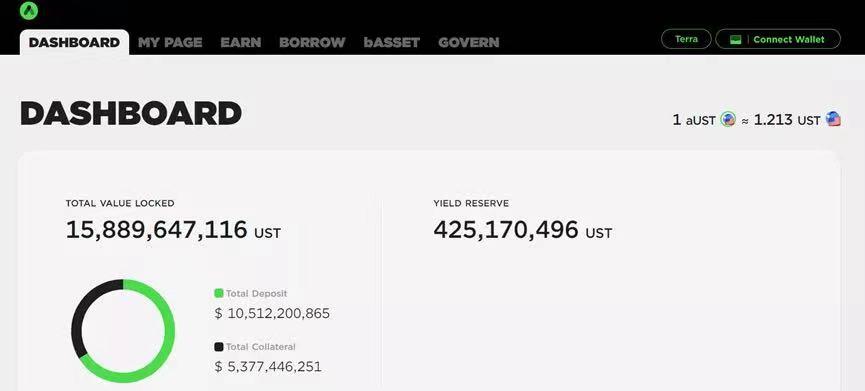865x391 pixels.
Task: Click the Connect Wallet button
Action: [778, 39]
